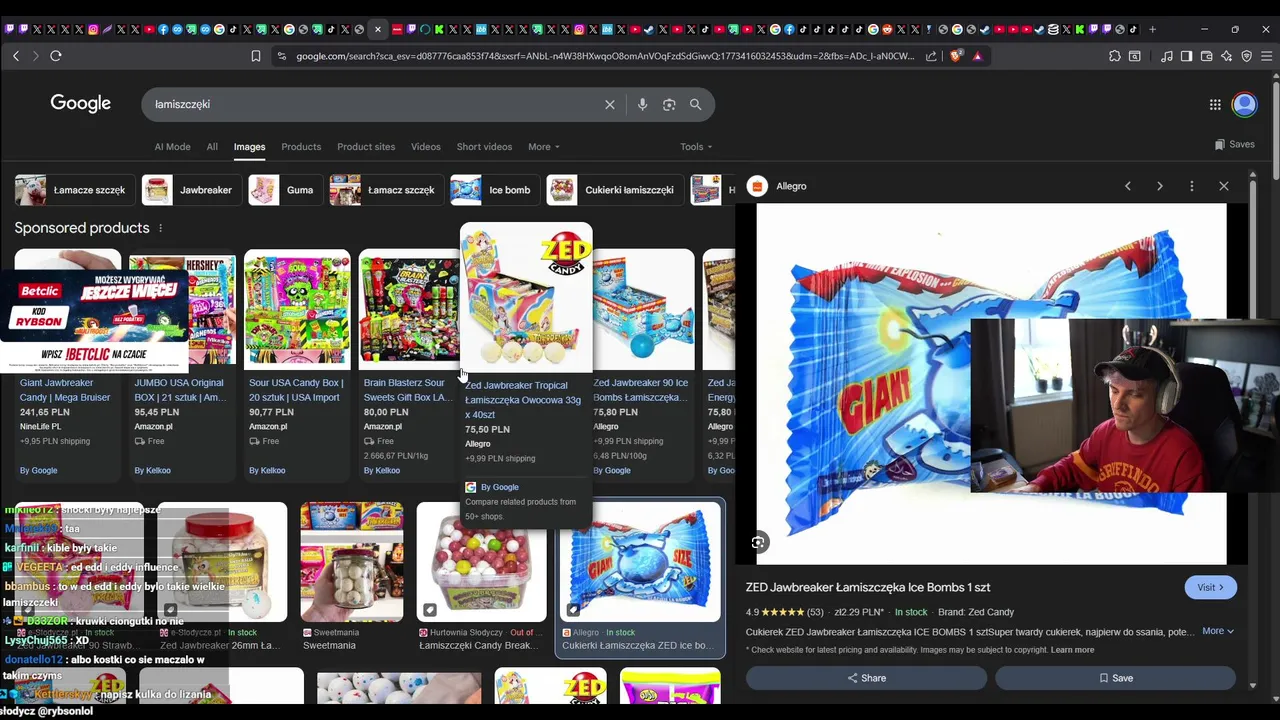Open Sponsored products info three-dot menu

[160, 228]
